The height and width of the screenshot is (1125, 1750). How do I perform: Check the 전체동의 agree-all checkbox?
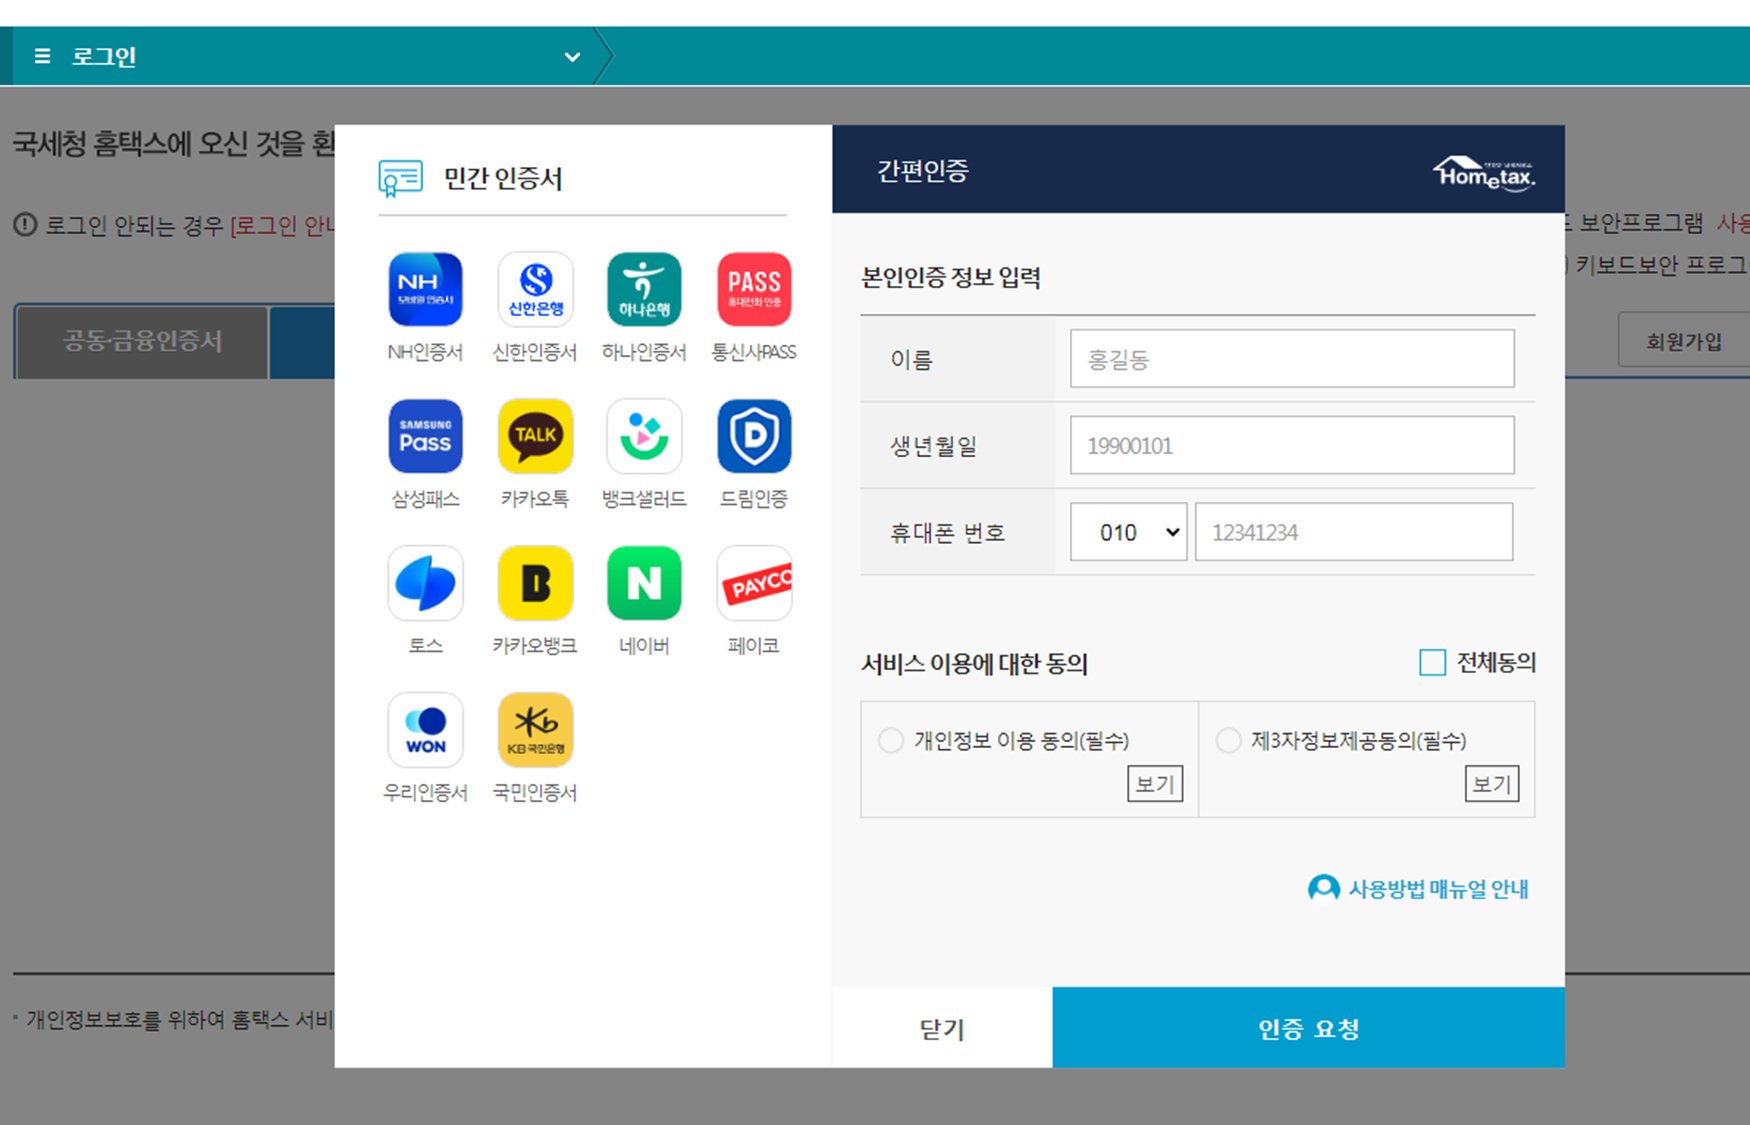(1432, 662)
